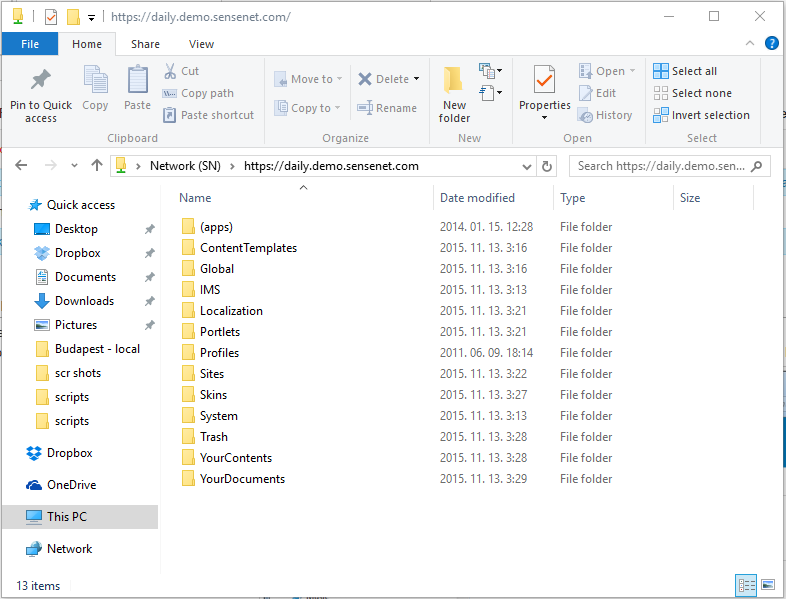Expand the Delete options arrow
Screen dimensions: 786x599
416,79
